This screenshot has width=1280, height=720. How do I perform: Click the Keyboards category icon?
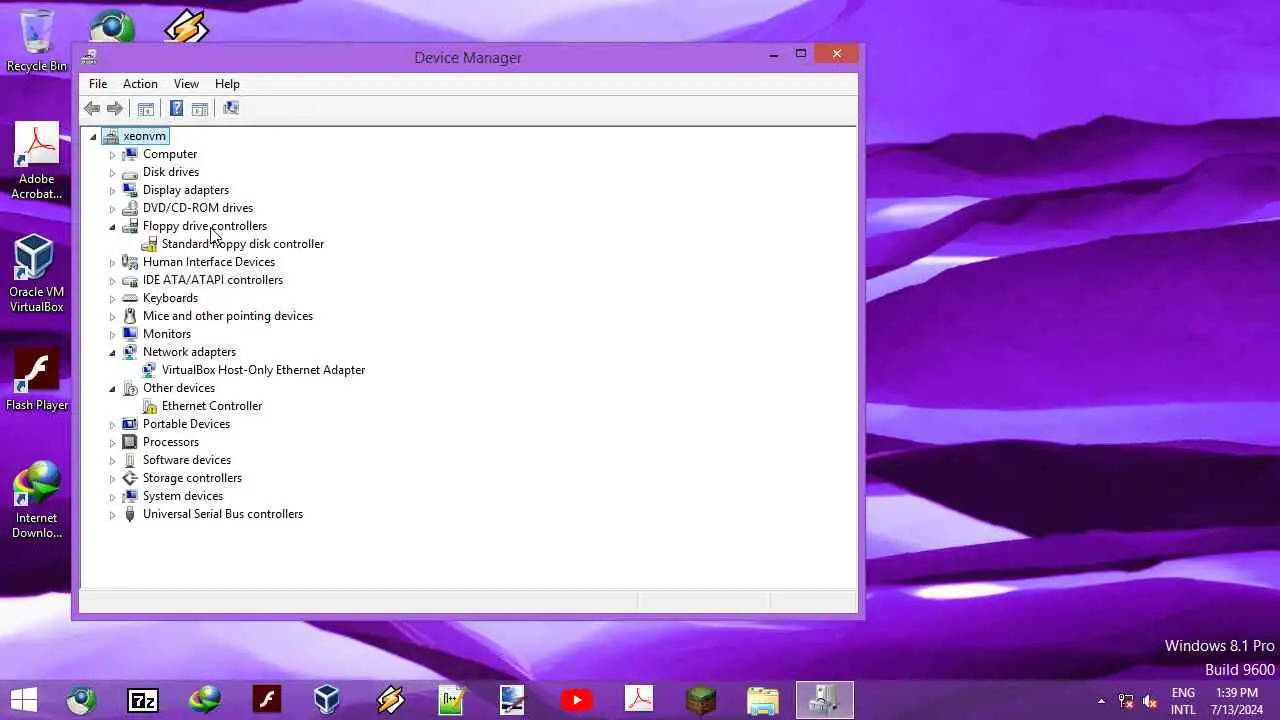pyautogui.click(x=130, y=298)
